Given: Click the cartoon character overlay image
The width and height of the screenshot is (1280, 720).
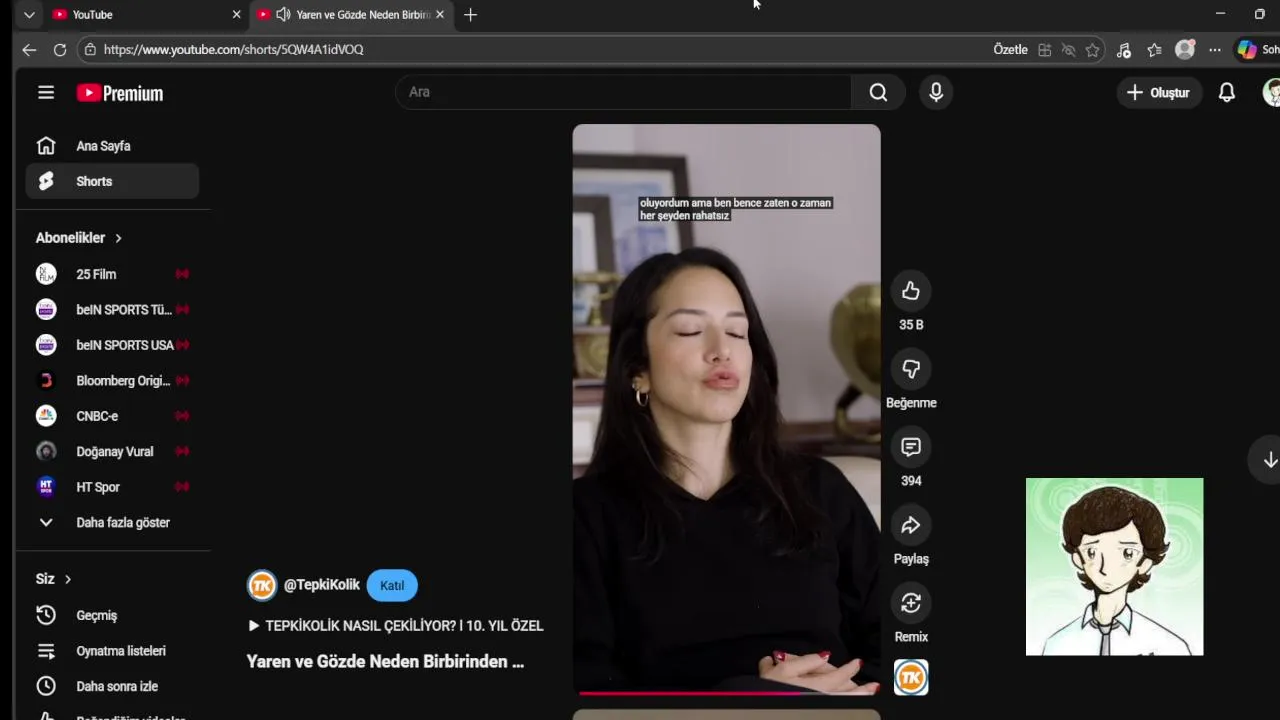Looking at the screenshot, I should pos(1114,567).
